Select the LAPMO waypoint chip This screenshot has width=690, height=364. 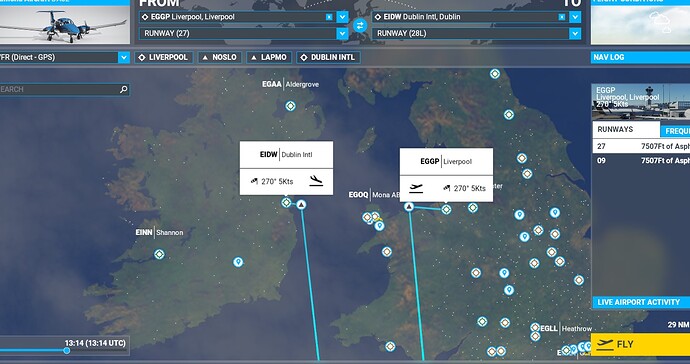269,57
